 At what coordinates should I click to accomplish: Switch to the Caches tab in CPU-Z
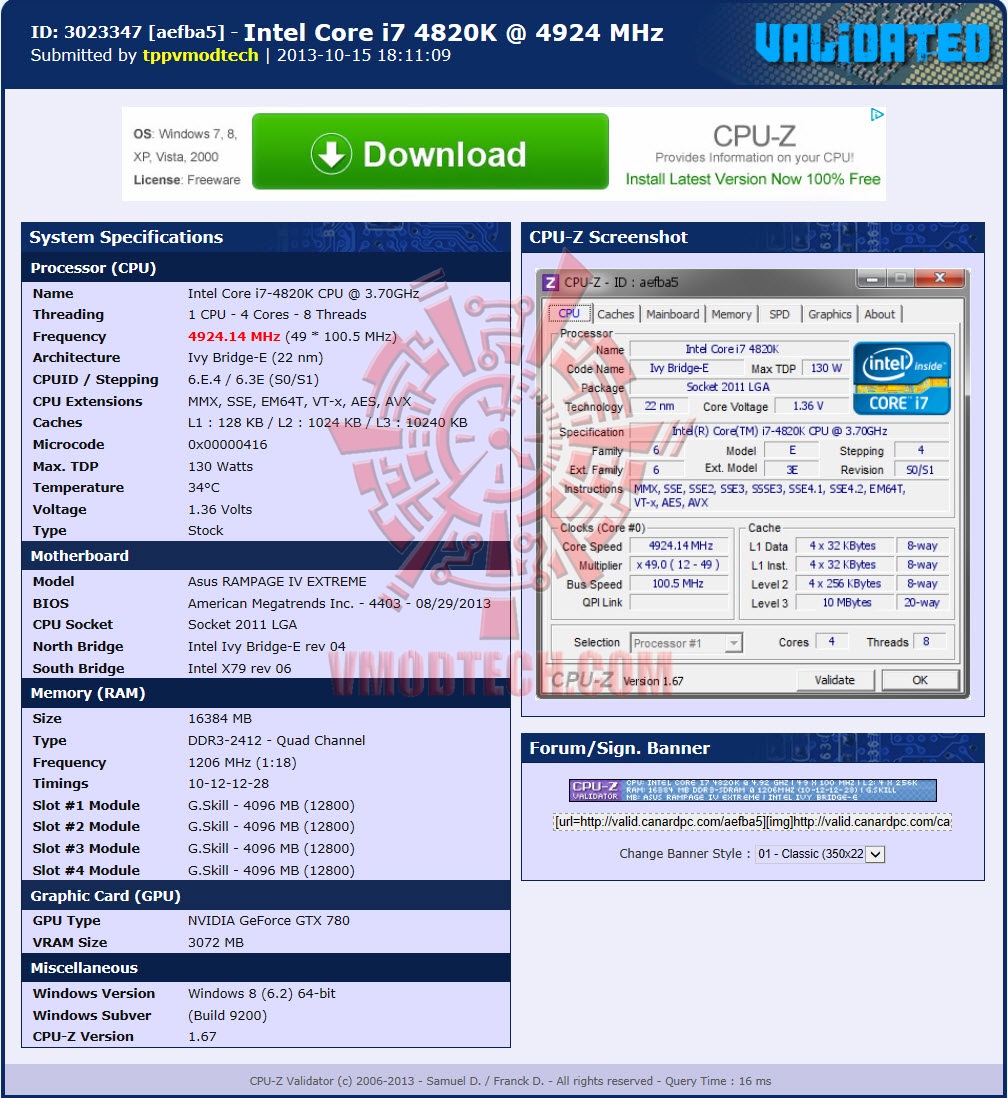[x=615, y=314]
